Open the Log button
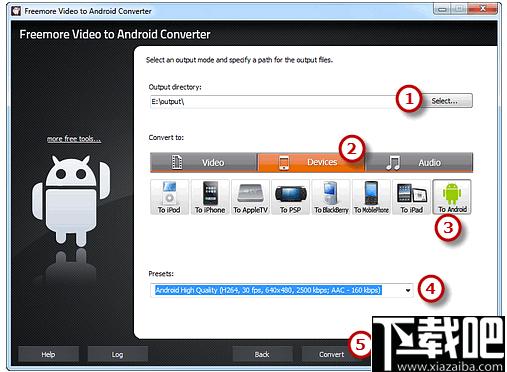 (117, 354)
